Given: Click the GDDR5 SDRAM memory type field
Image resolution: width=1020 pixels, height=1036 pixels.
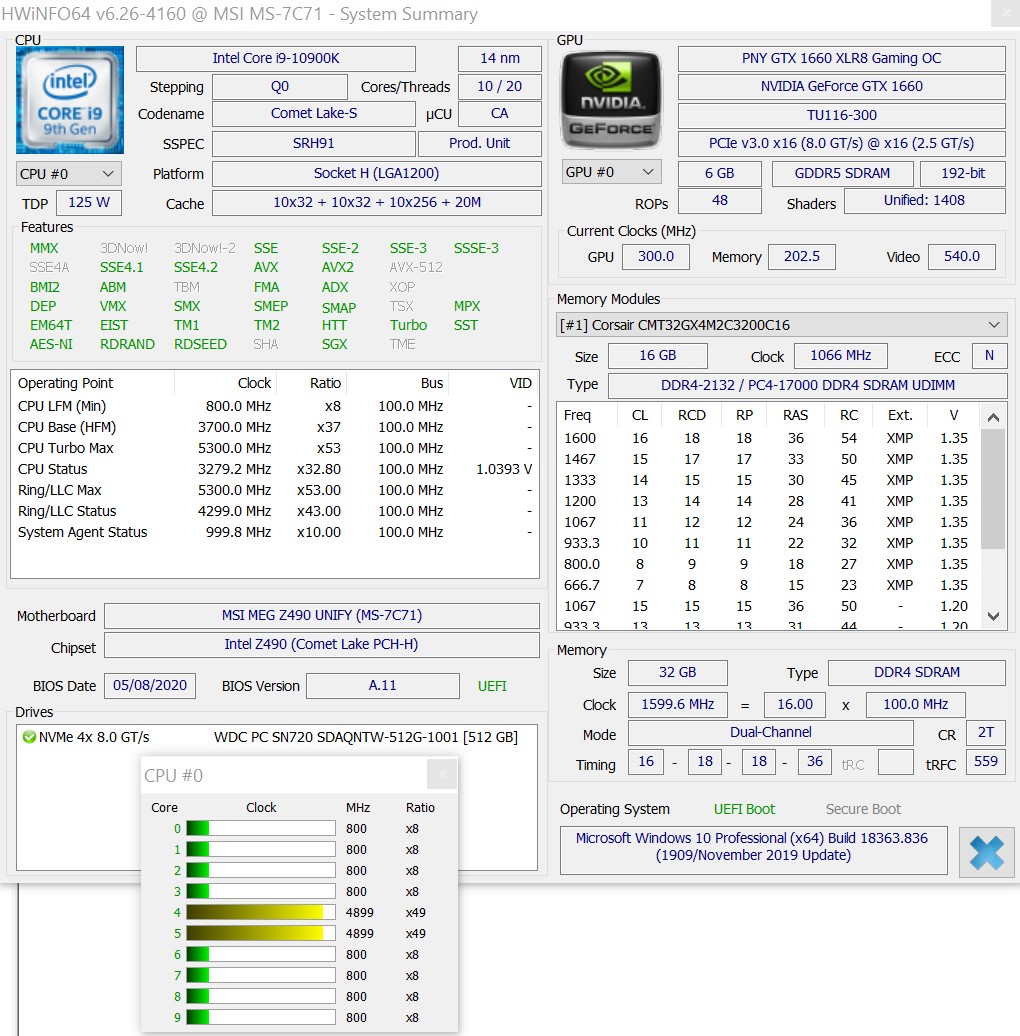Looking at the screenshot, I should point(842,173).
